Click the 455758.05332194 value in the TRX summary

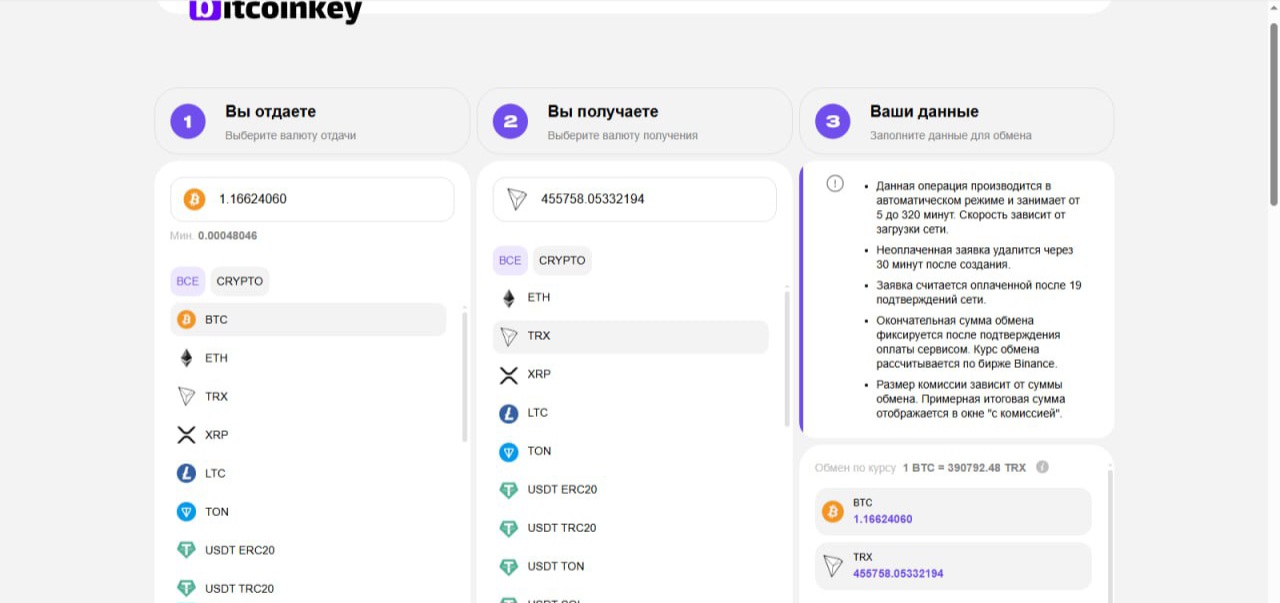coord(898,573)
